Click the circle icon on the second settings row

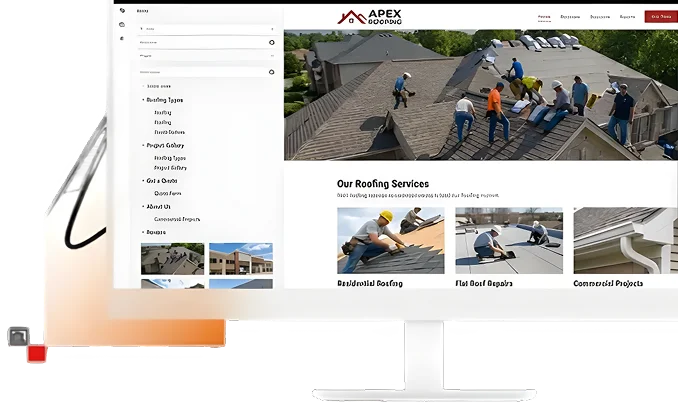[x=272, y=42]
